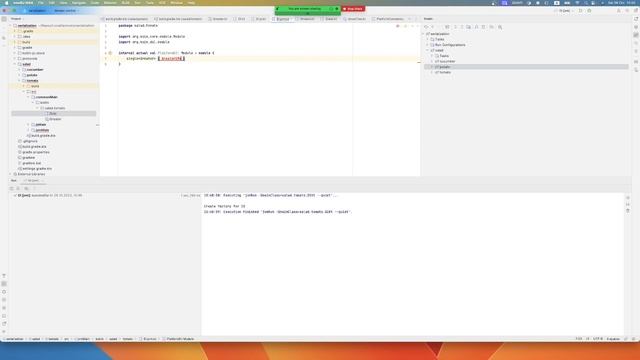Click the trash icon beside the run console

tap(628, 211)
